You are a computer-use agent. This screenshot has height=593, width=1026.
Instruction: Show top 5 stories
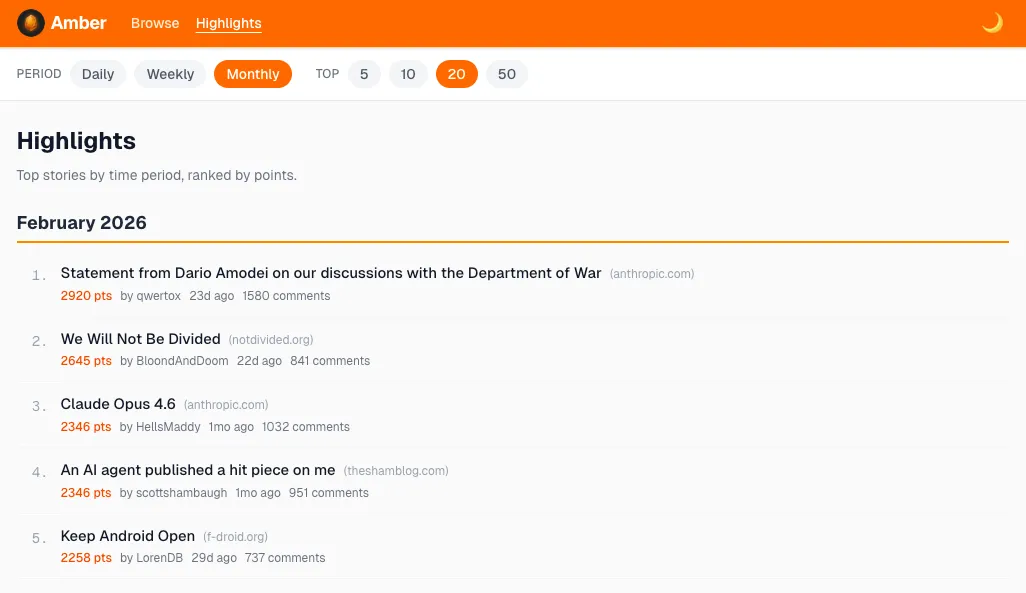click(x=364, y=74)
